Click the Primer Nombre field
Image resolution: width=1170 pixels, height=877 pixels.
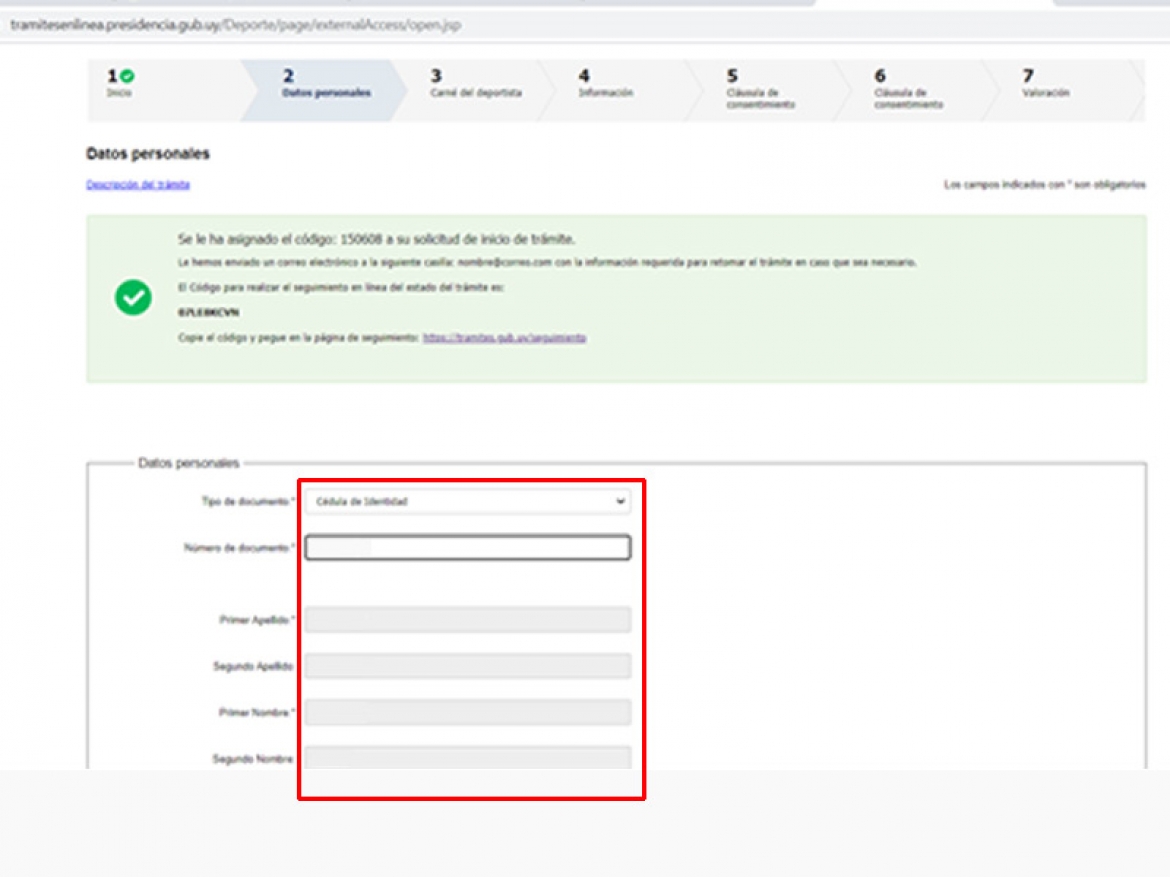click(x=467, y=712)
